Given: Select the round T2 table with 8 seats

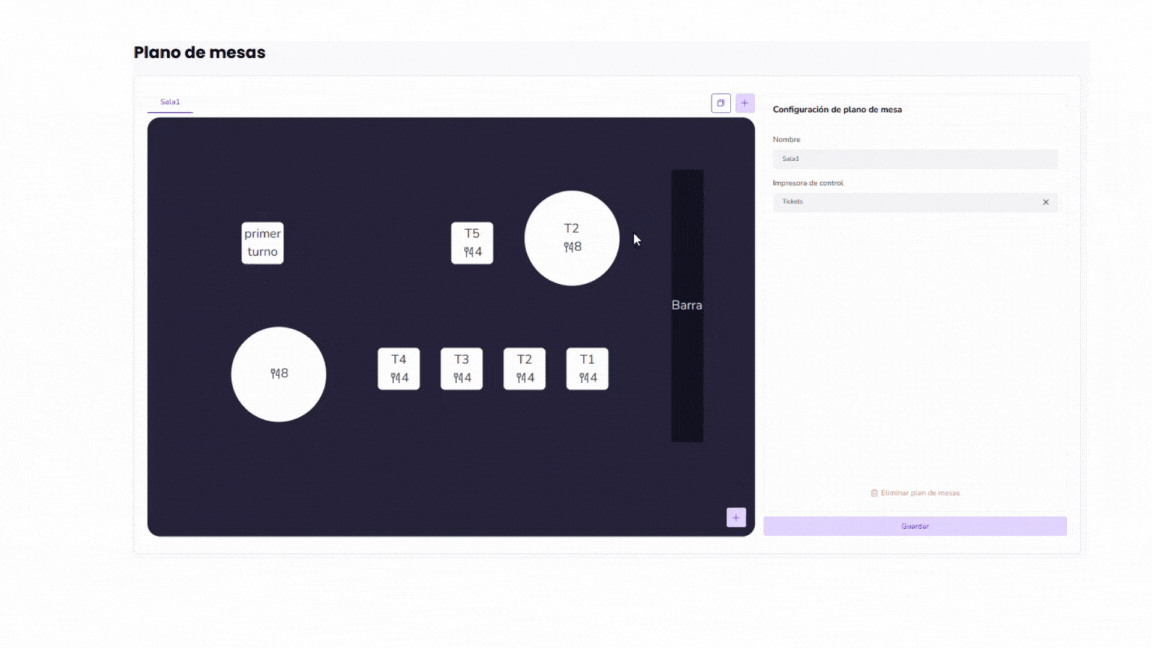Looking at the screenshot, I should click(x=572, y=238).
